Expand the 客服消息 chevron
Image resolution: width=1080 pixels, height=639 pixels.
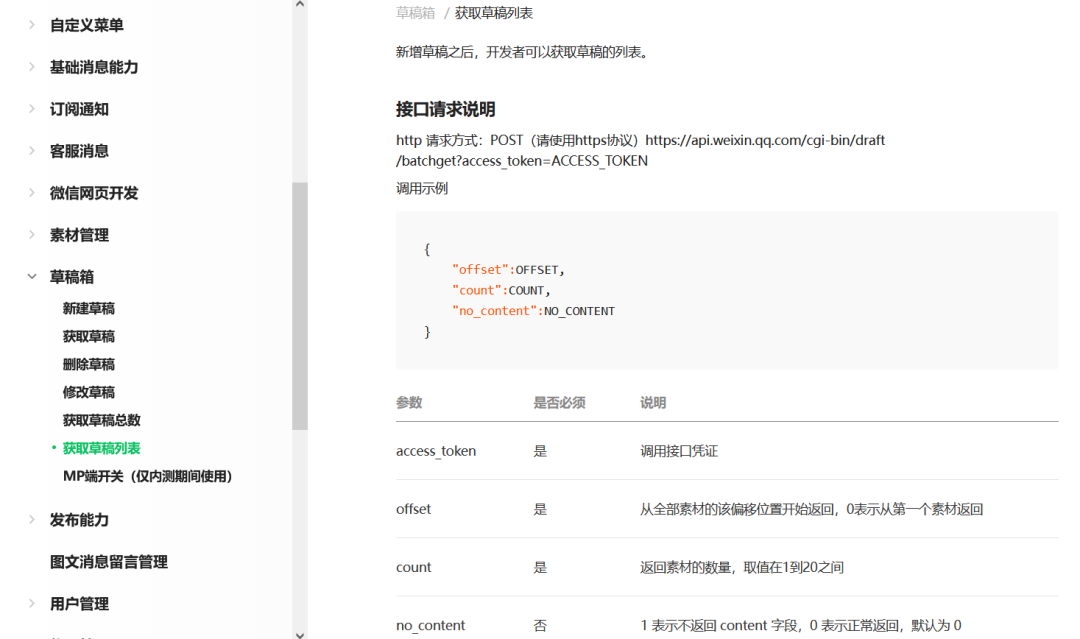pyautogui.click(x=32, y=151)
